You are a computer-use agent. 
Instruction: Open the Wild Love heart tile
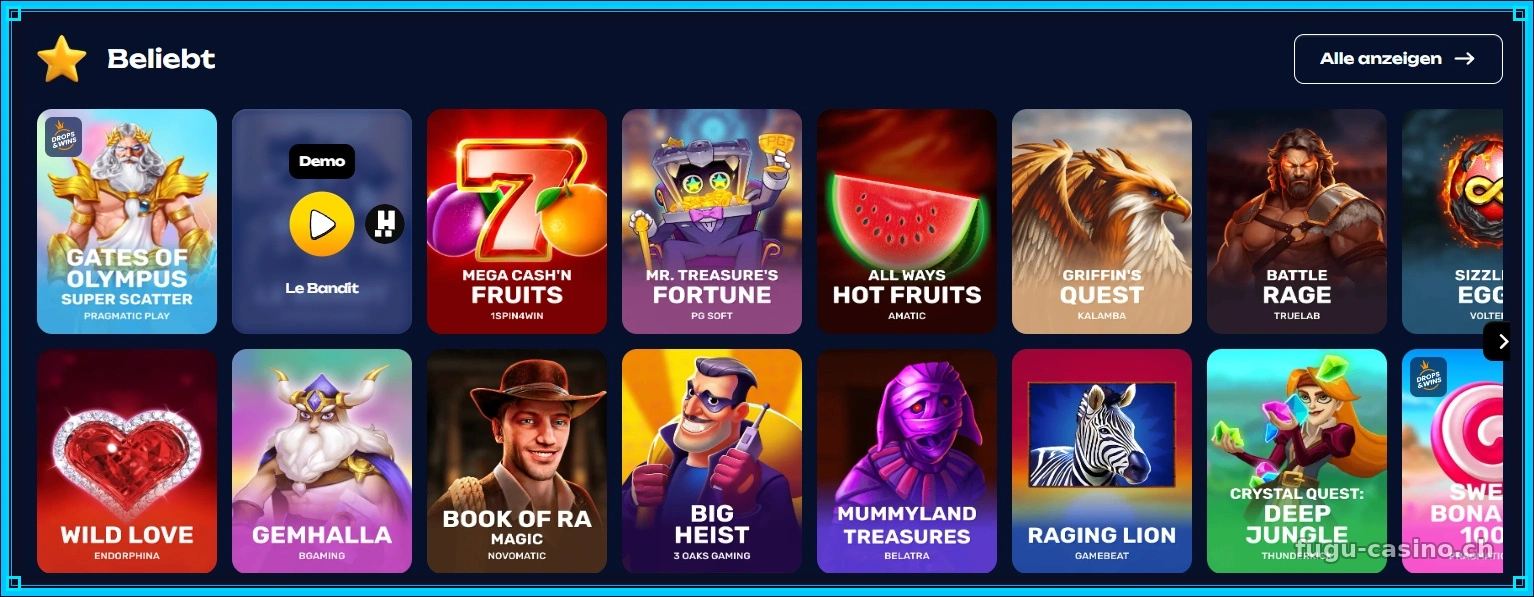(x=127, y=461)
